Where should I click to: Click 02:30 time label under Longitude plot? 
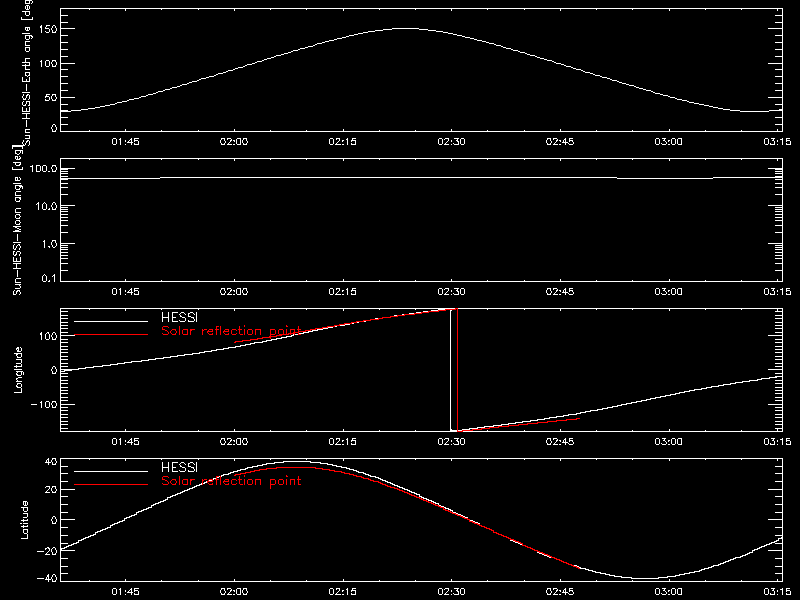point(452,442)
